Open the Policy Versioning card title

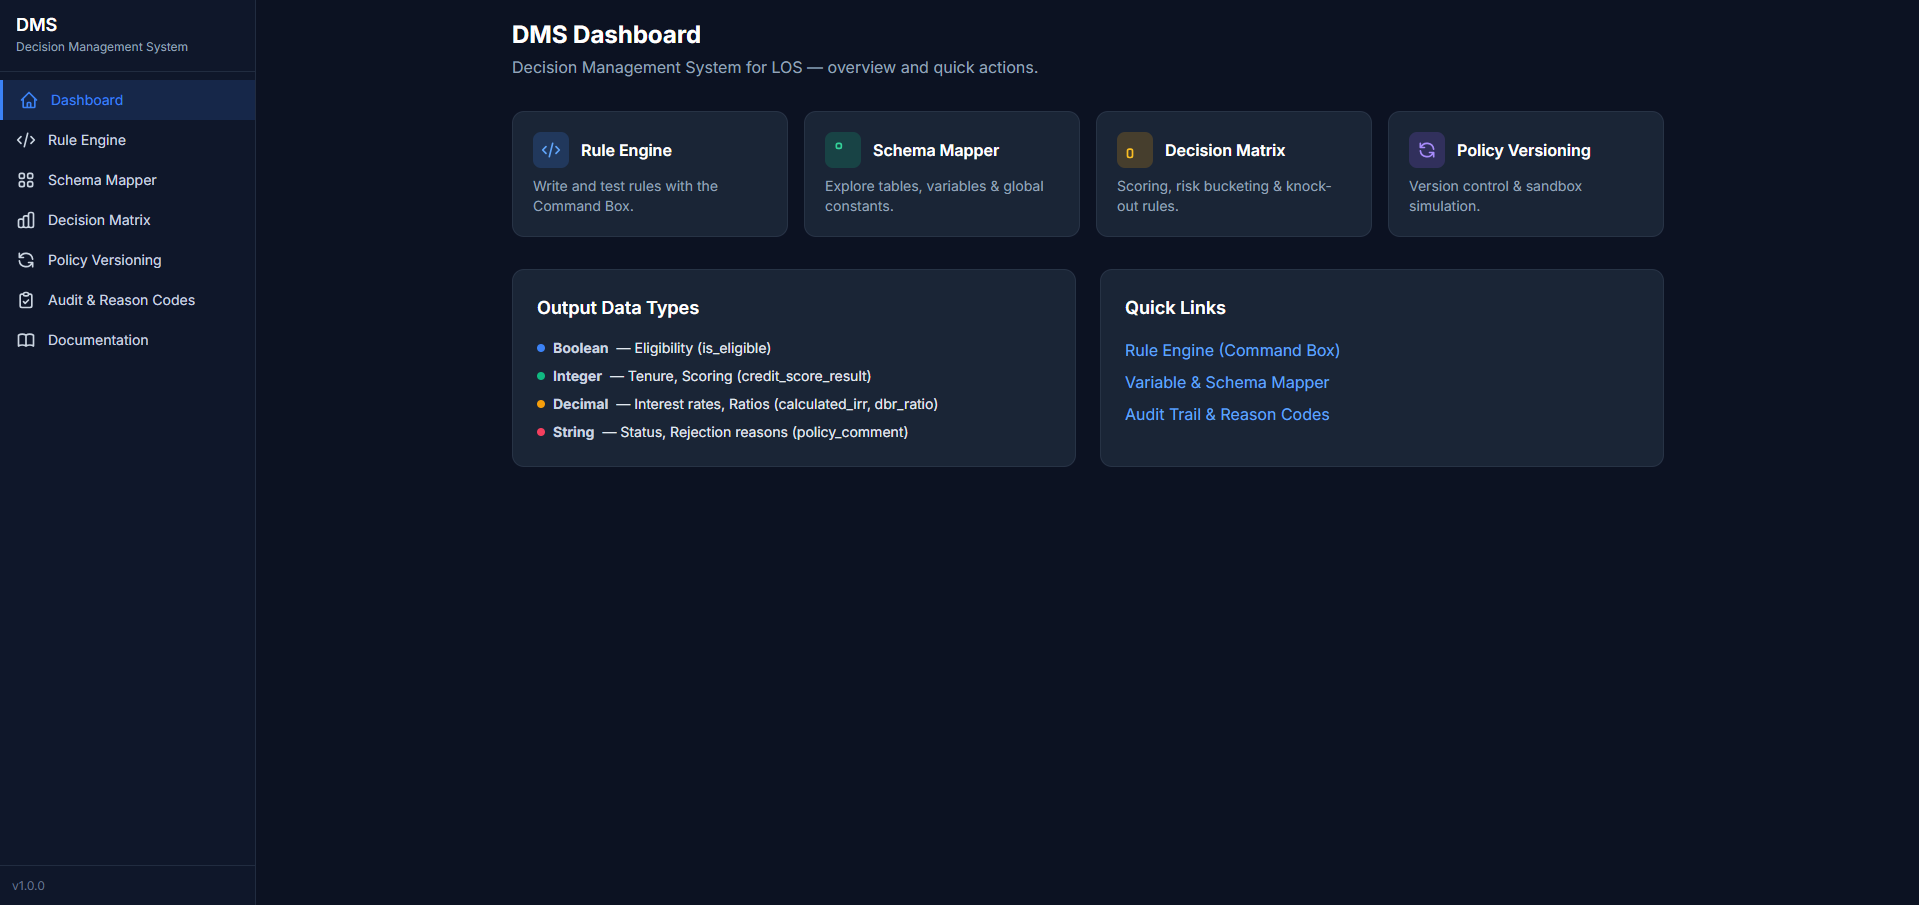point(1523,150)
